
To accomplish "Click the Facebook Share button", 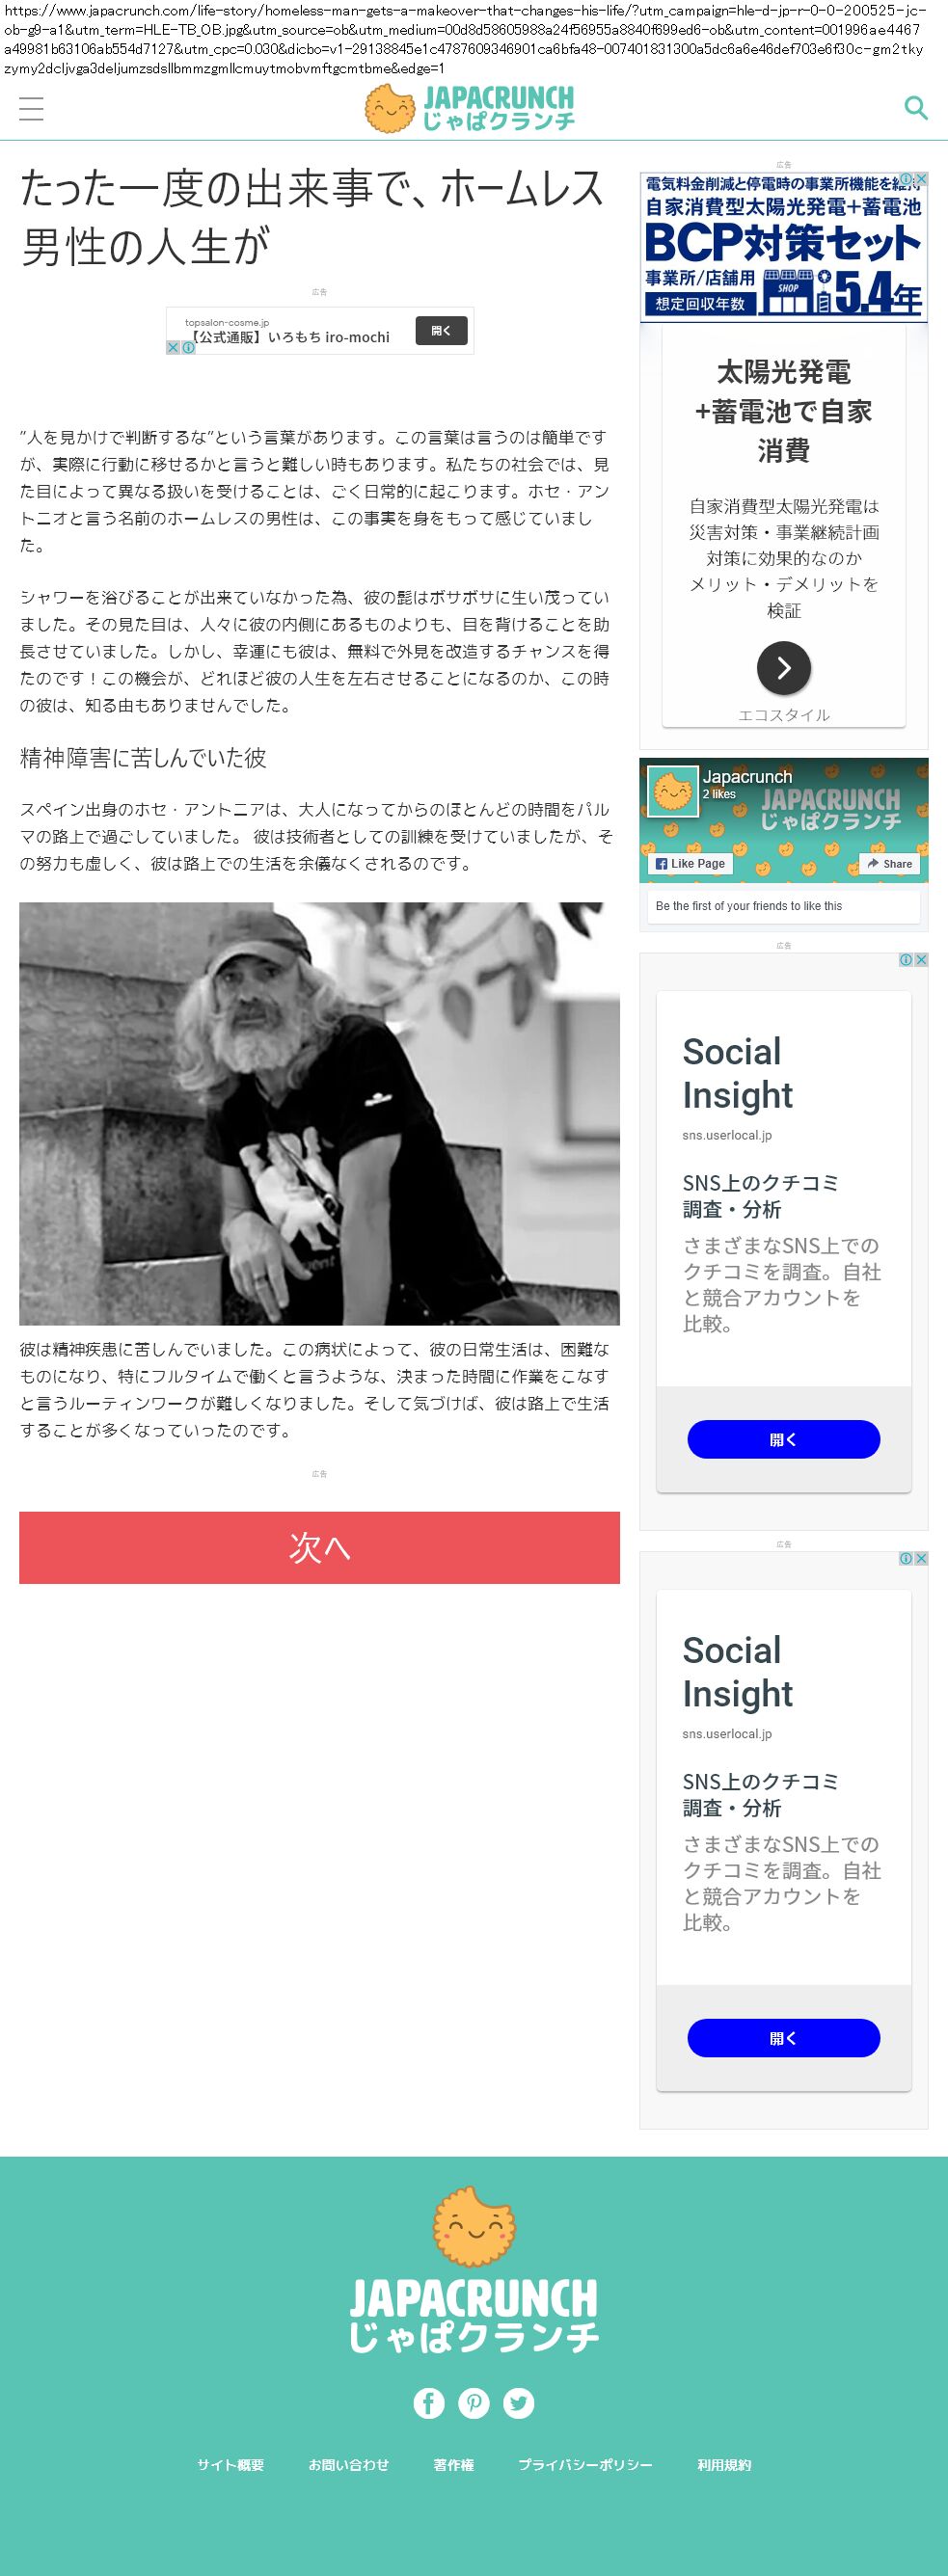I will point(890,863).
